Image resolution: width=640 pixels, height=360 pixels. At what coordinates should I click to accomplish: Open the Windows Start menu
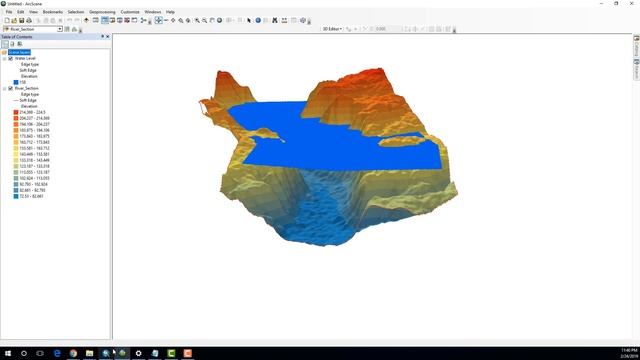(x=8, y=353)
